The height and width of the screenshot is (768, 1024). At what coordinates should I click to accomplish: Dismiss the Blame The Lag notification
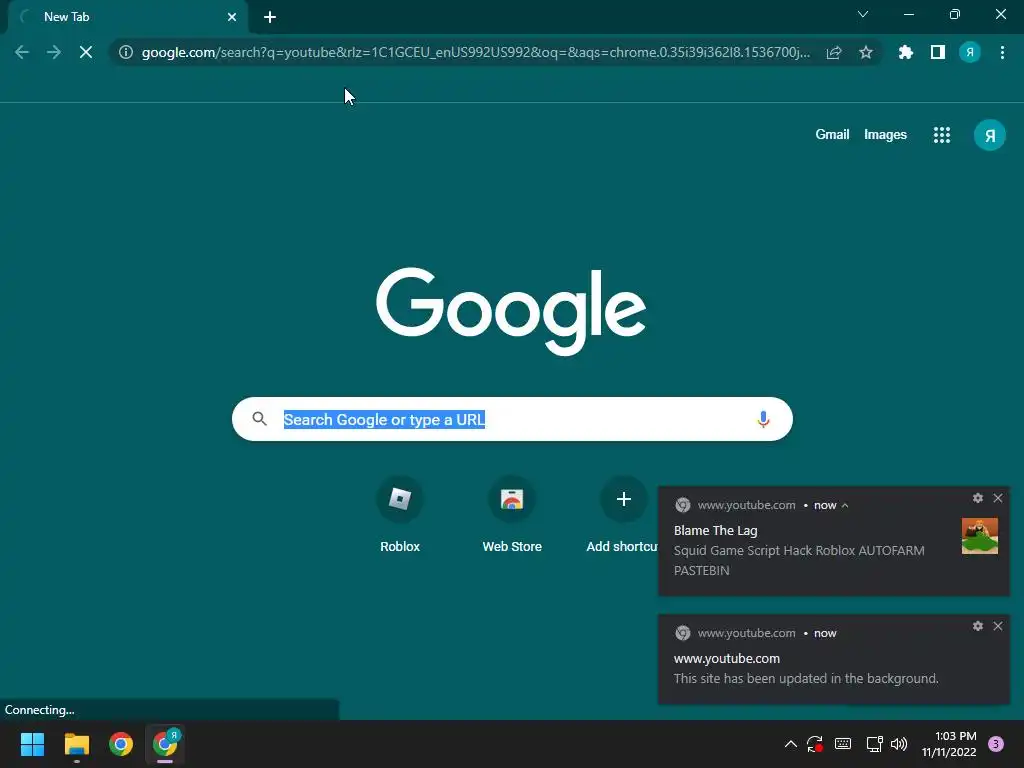click(998, 498)
